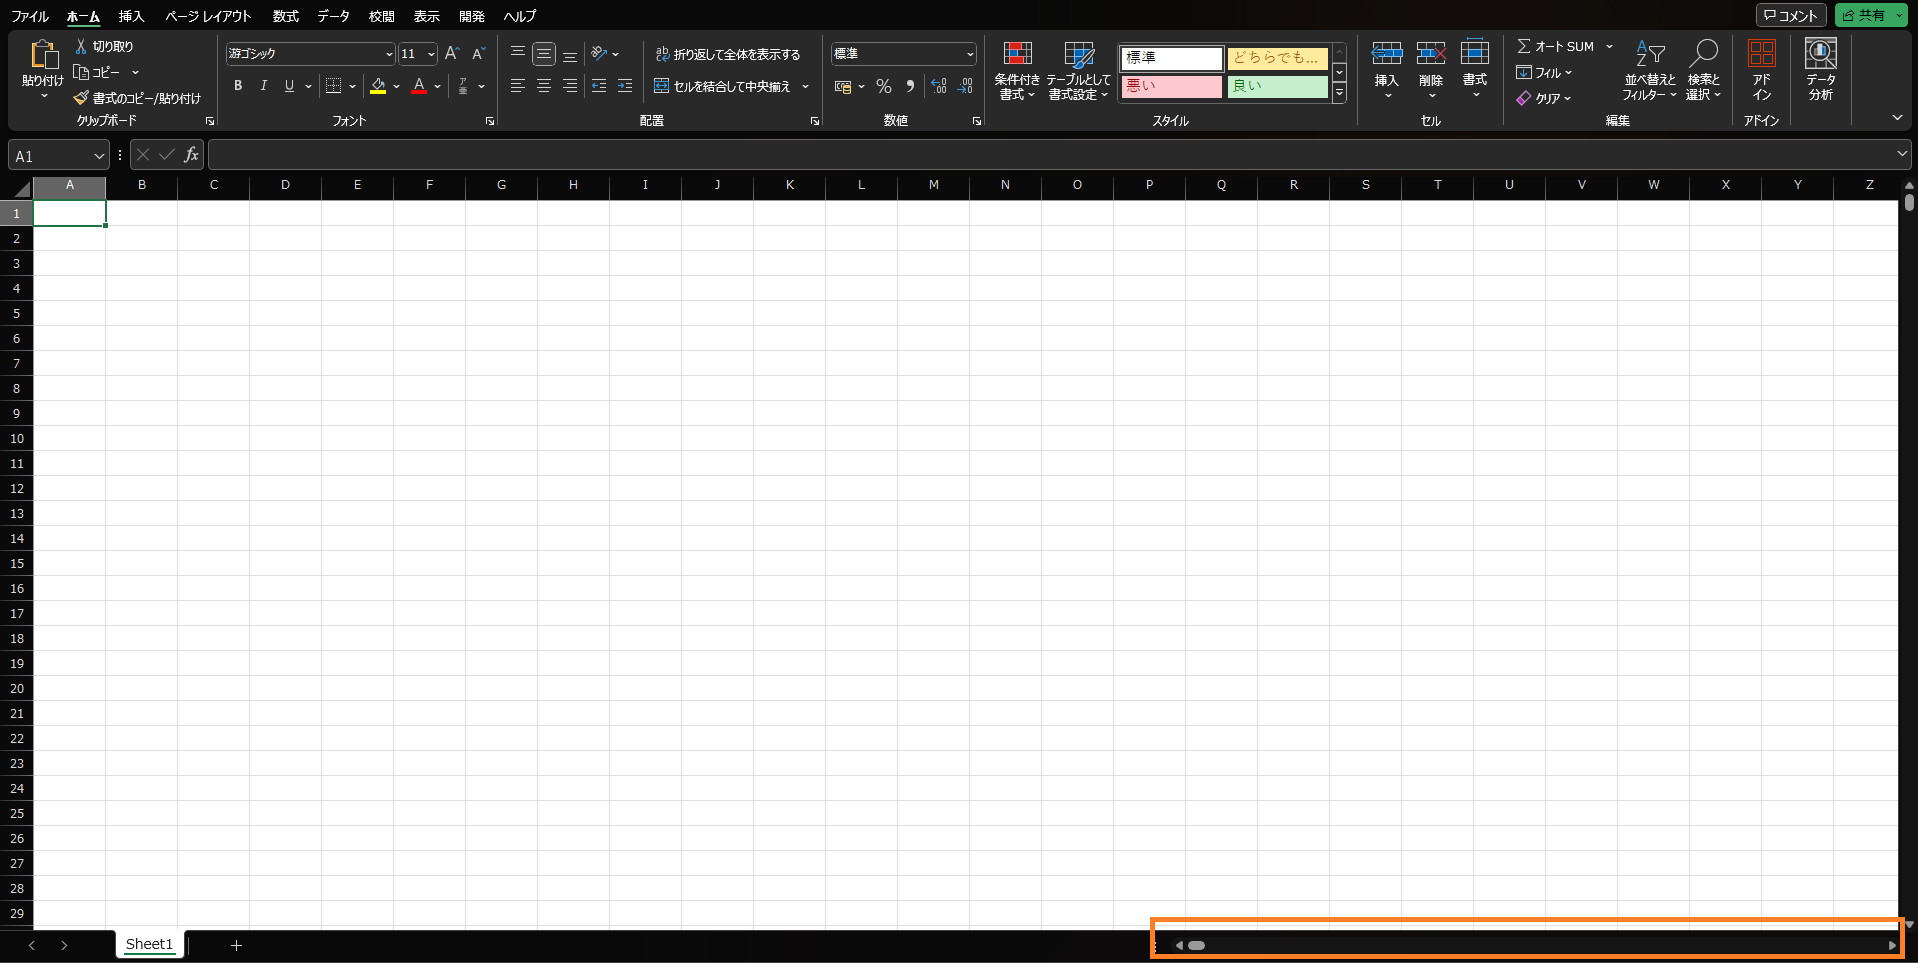The image size is (1918, 963).
Task: Click the percent style icon
Action: tap(883, 87)
